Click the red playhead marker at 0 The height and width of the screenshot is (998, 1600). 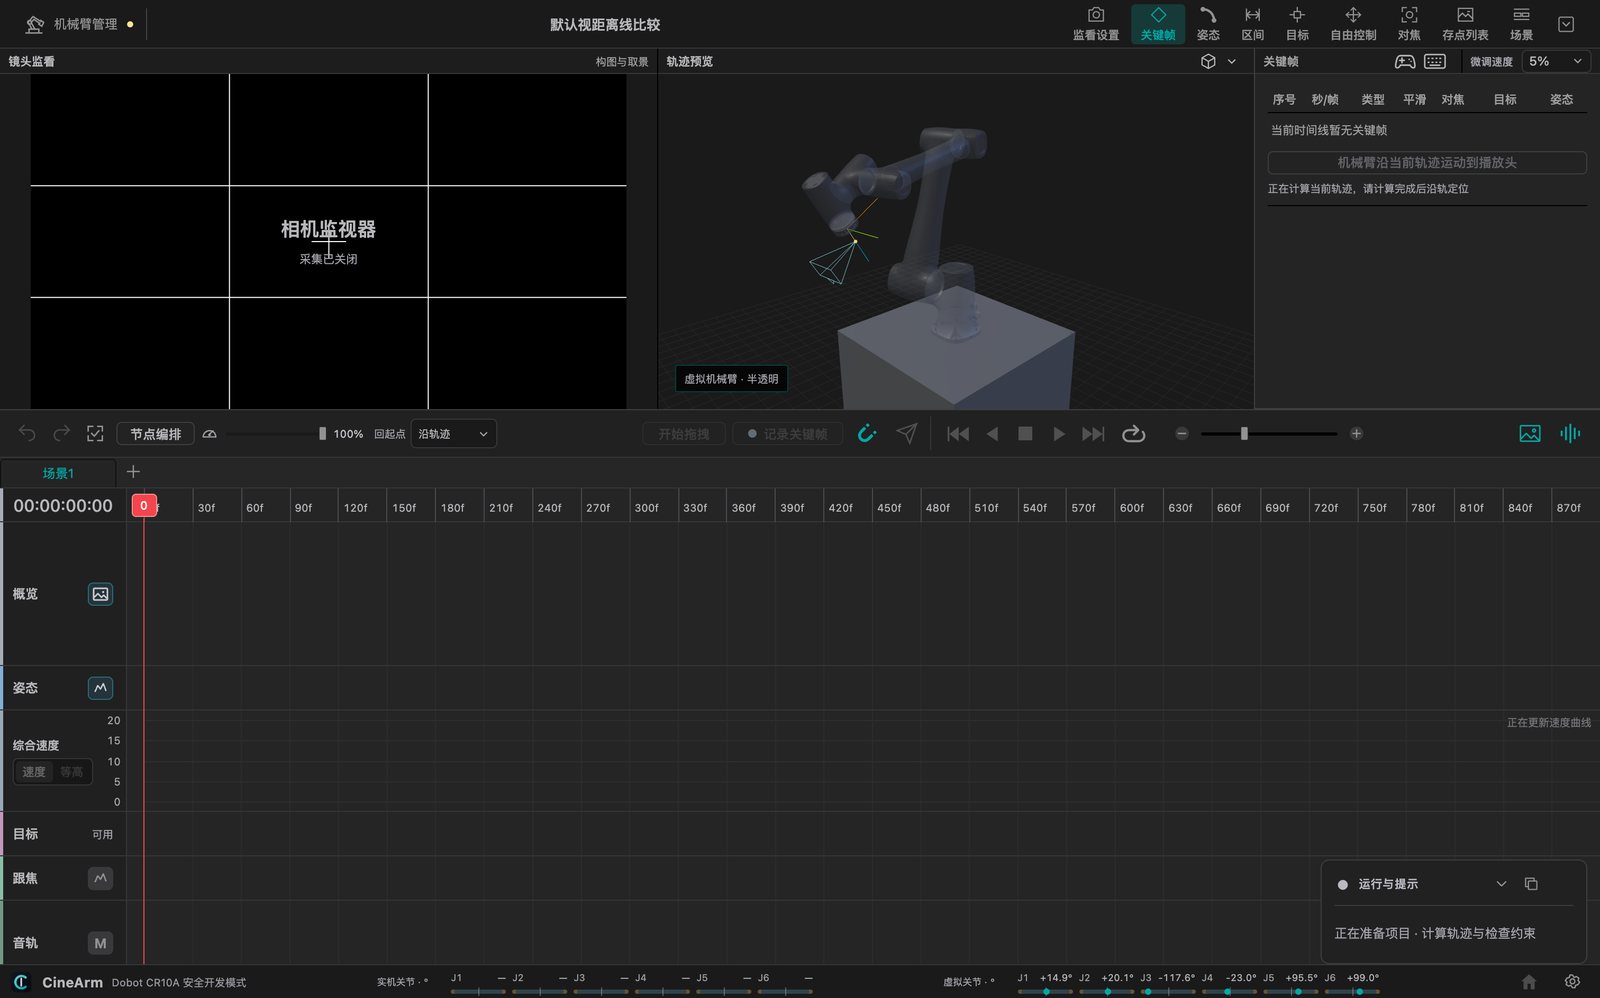click(144, 506)
